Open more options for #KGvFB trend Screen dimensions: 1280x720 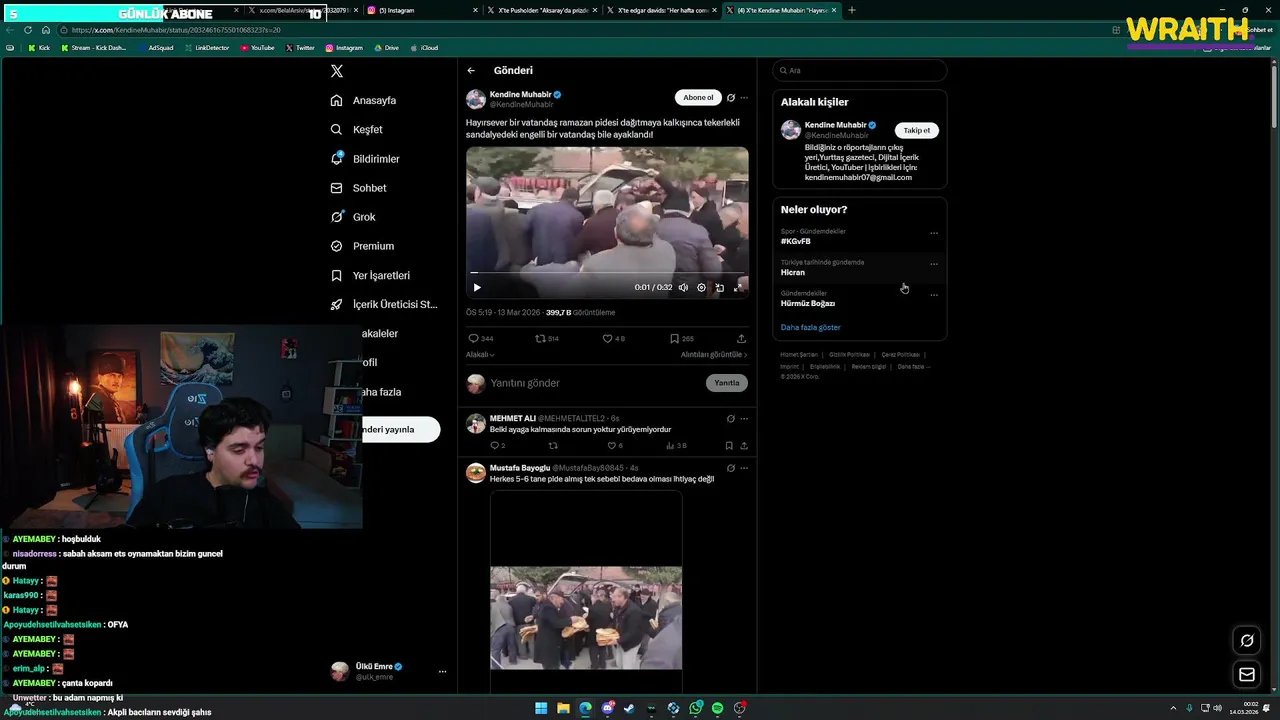pos(934,233)
